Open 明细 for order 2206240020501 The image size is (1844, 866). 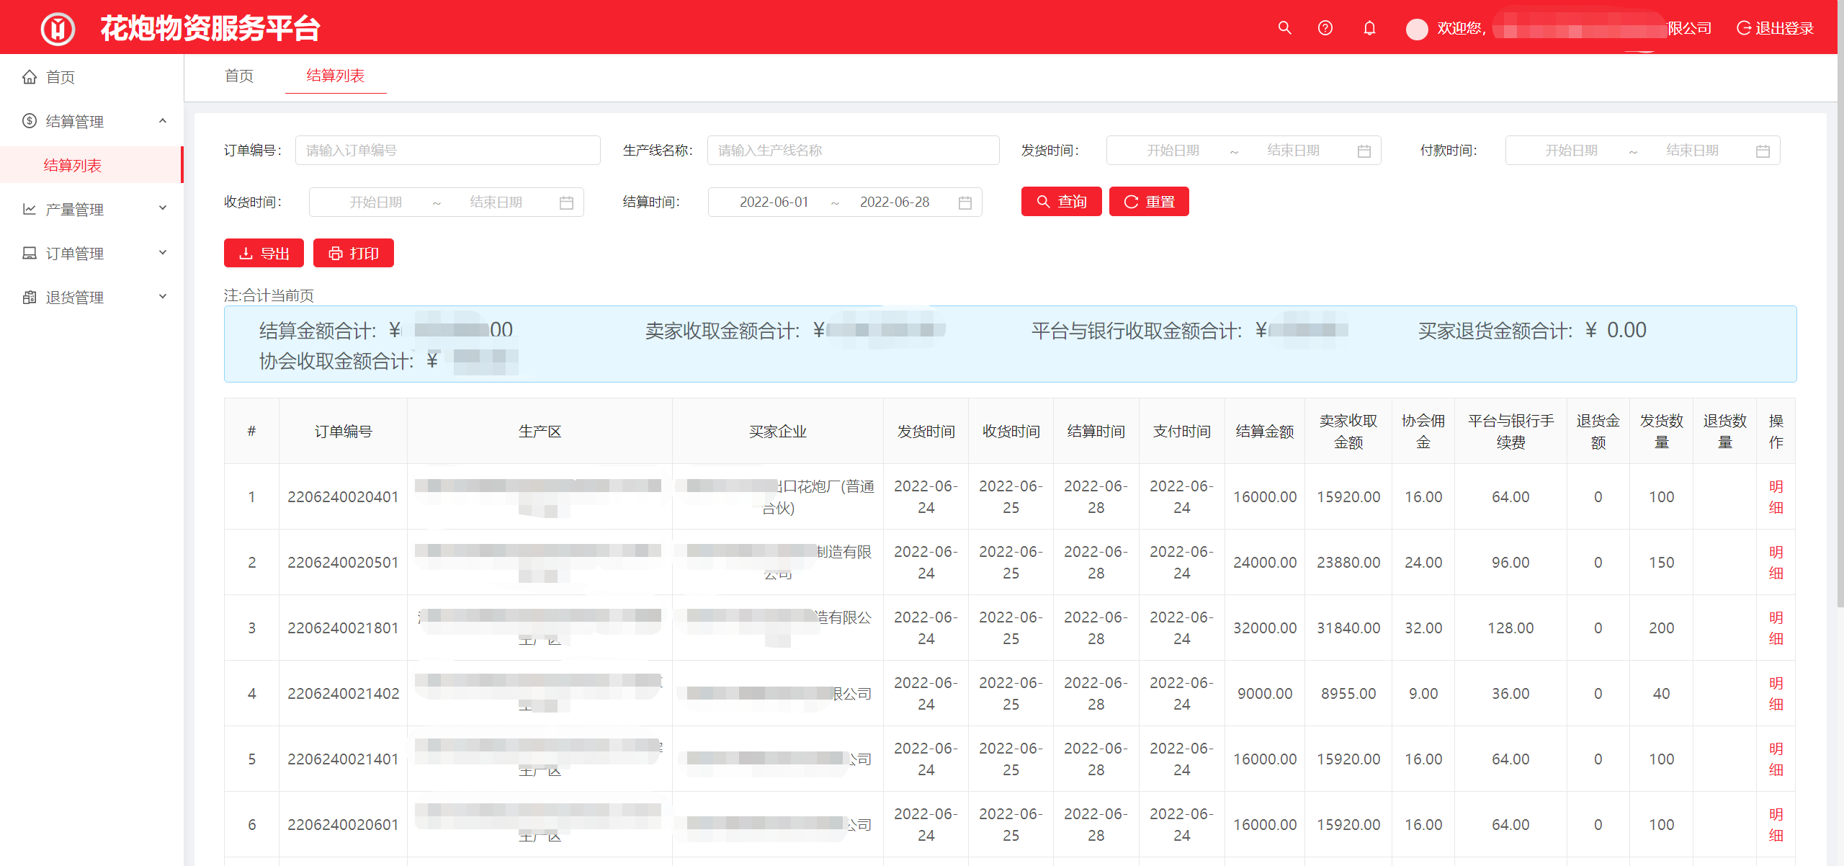(x=1776, y=562)
